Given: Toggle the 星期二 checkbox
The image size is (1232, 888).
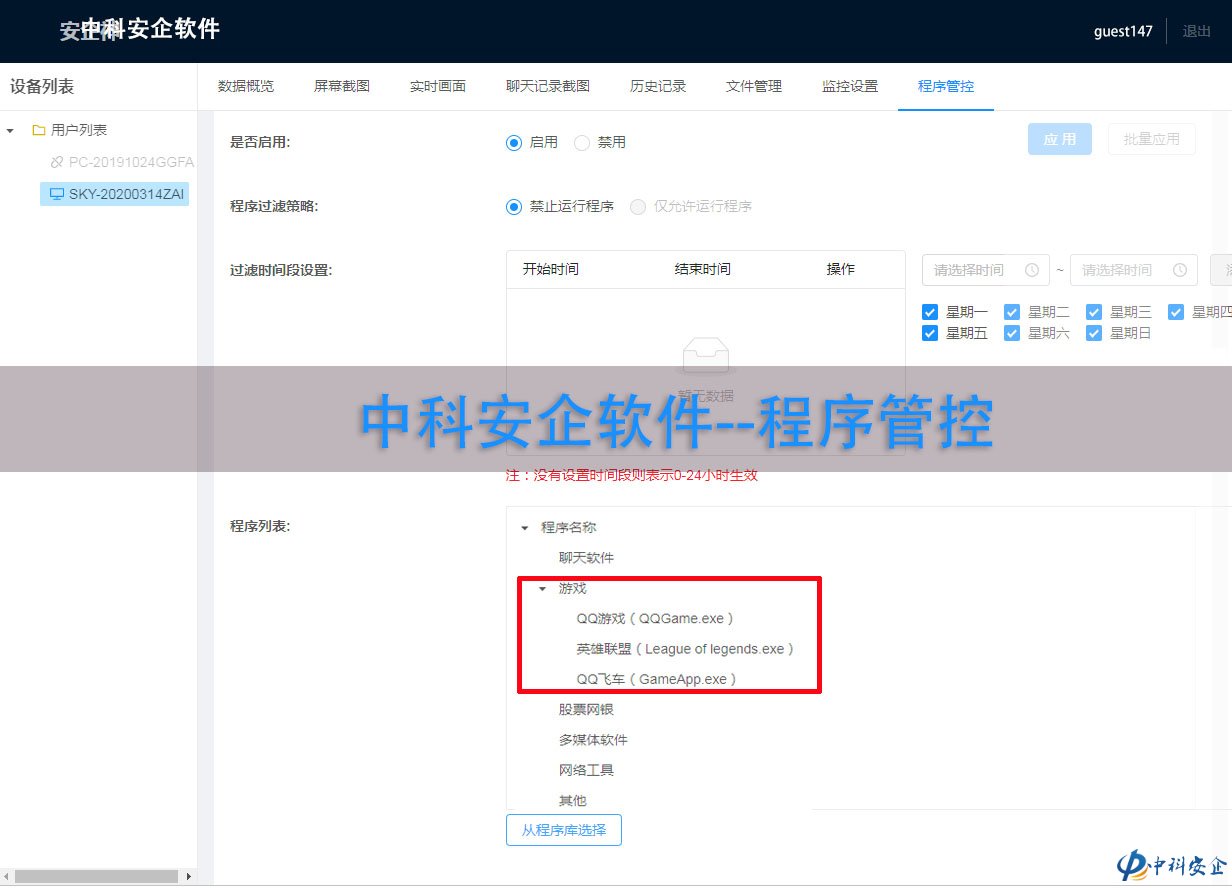Looking at the screenshot, I should pos(1012,312).
